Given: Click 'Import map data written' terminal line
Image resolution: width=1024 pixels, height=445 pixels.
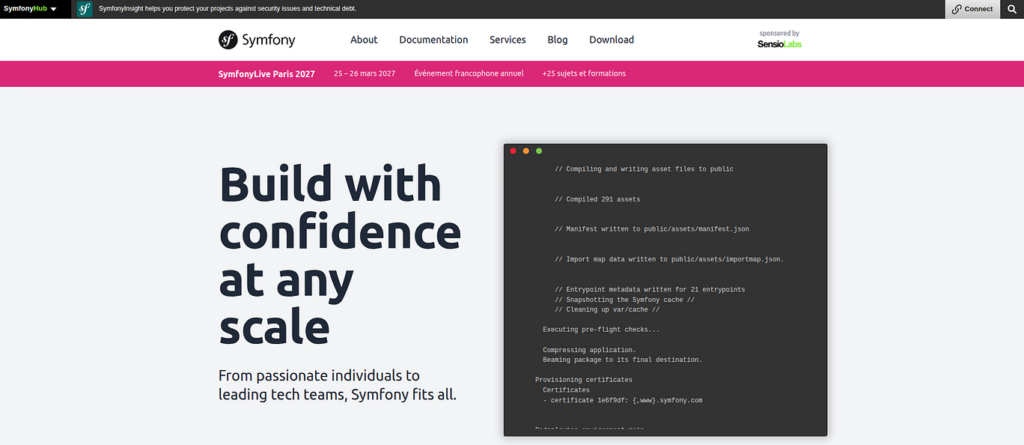Looking at the screenshot, I should coord(669,259).
